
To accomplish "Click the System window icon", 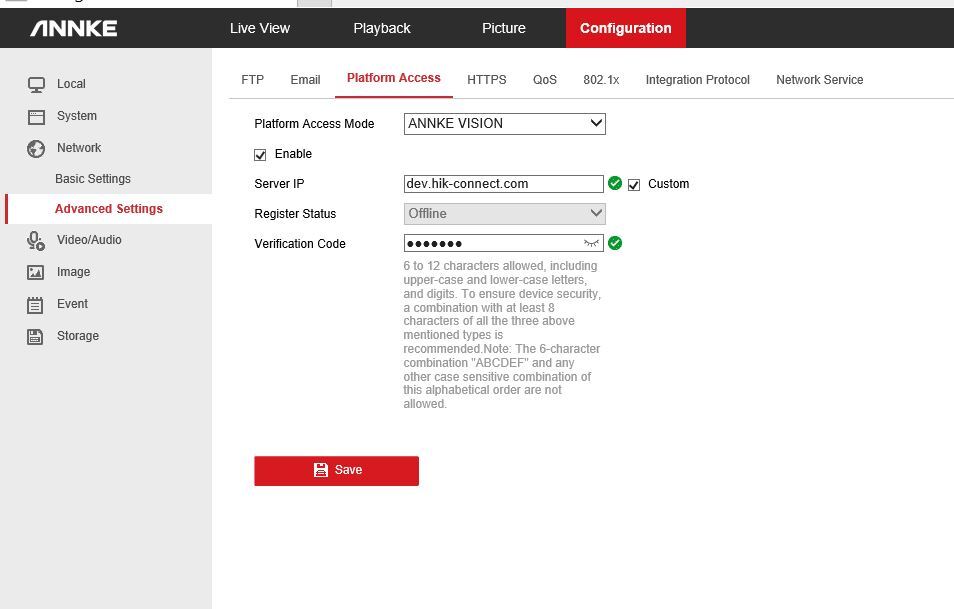I will [37, 117].
